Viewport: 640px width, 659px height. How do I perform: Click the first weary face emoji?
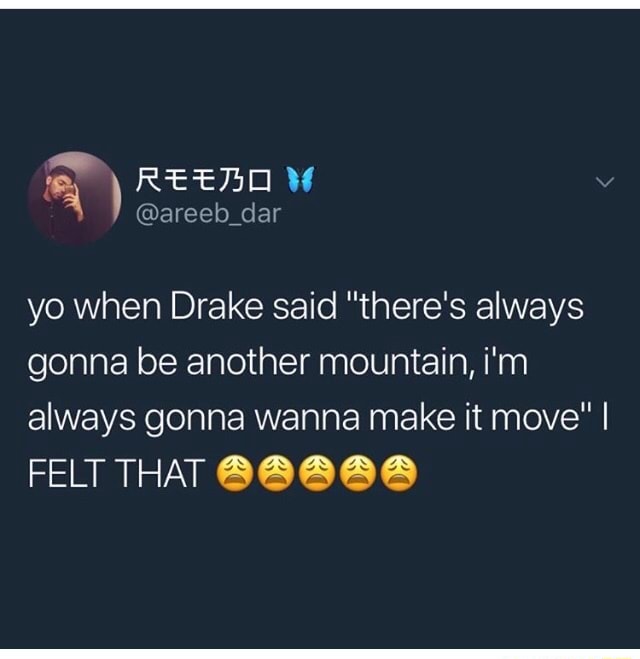pos(234,473)
